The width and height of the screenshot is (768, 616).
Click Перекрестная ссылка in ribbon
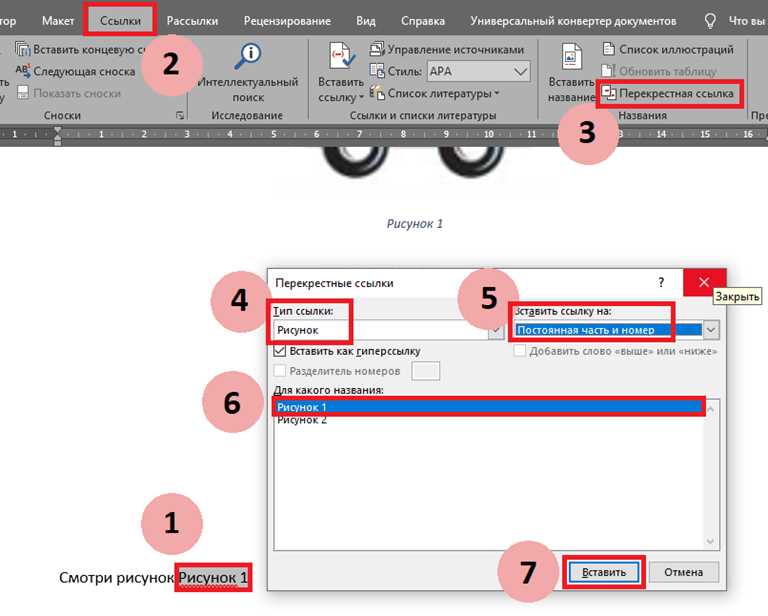coord(668,93)
